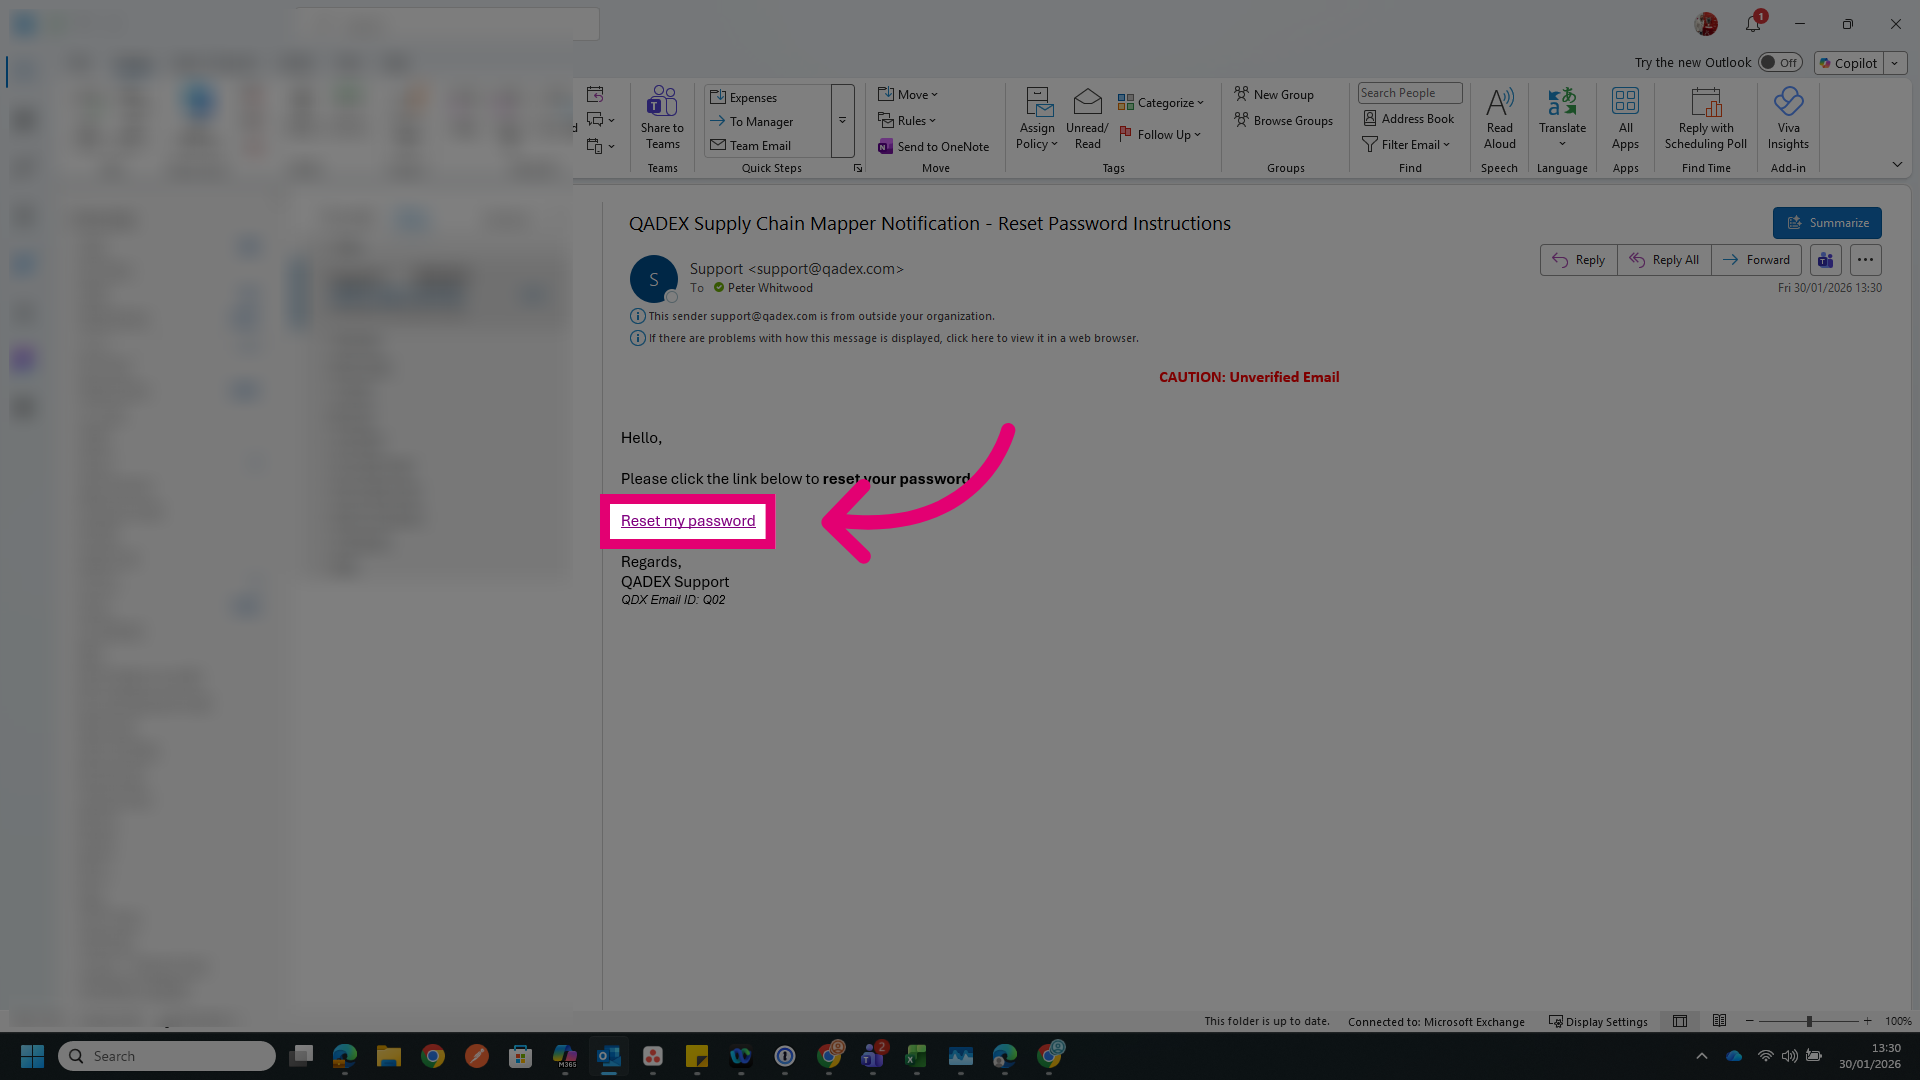Click the zoom out minus button

point(1749,1021)
